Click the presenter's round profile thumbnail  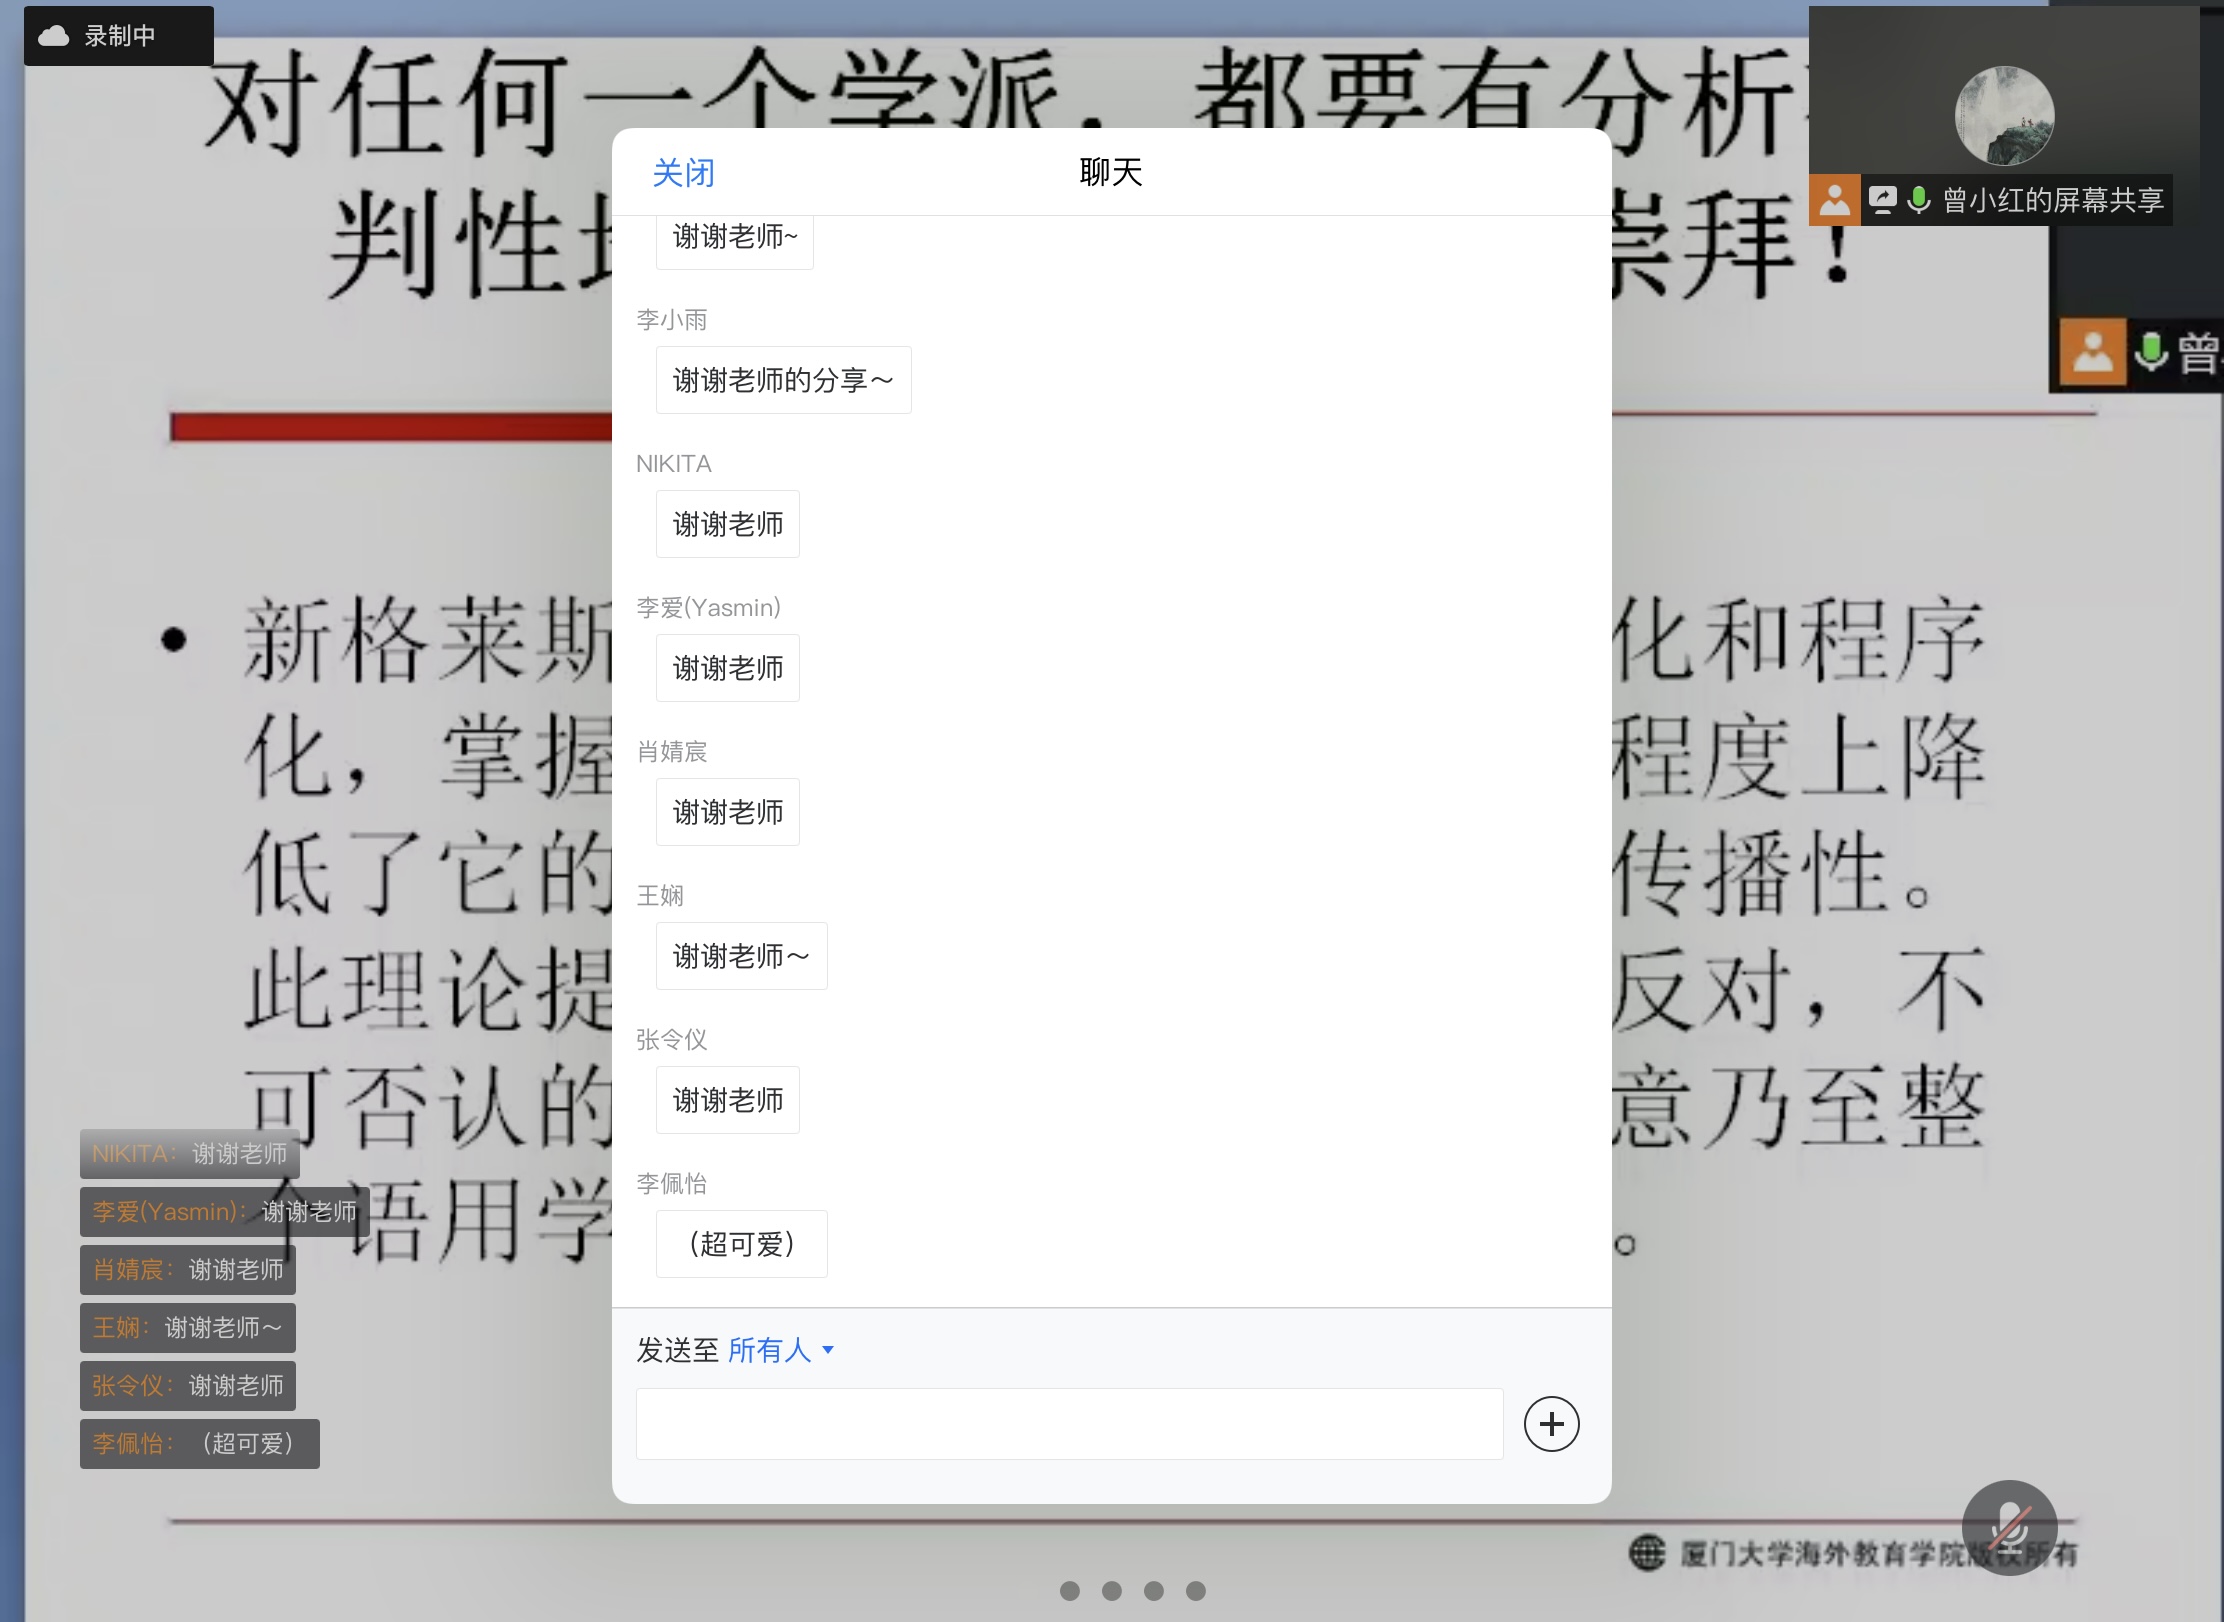click(x=2004, y=116)
